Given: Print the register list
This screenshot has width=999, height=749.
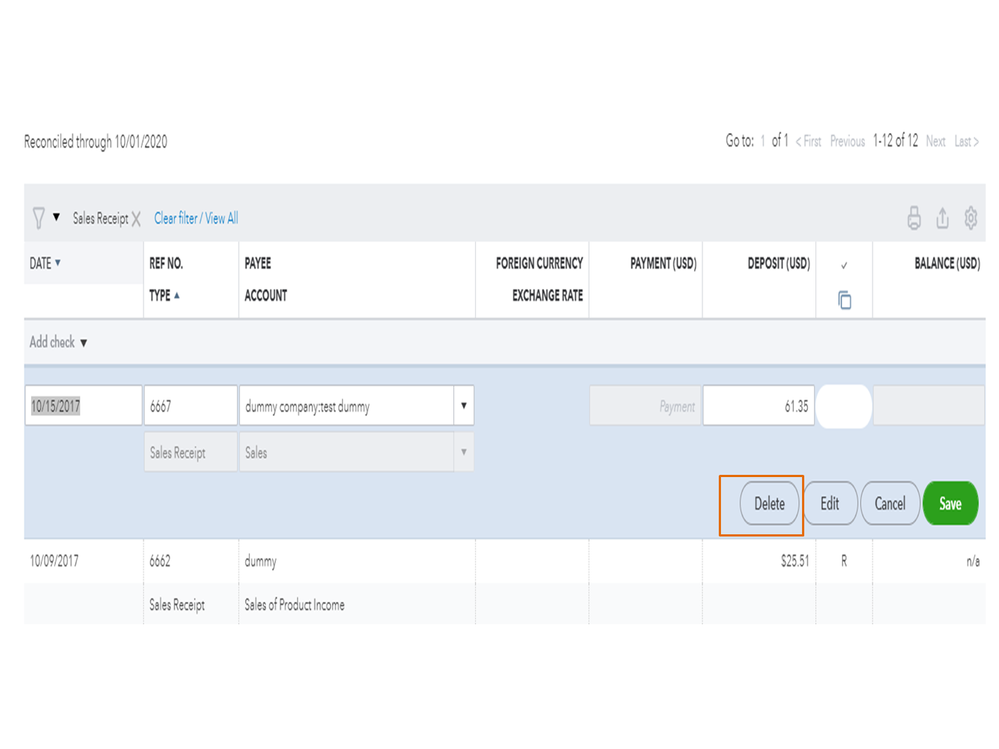Looking at the screenshot, I should point(914,218).
